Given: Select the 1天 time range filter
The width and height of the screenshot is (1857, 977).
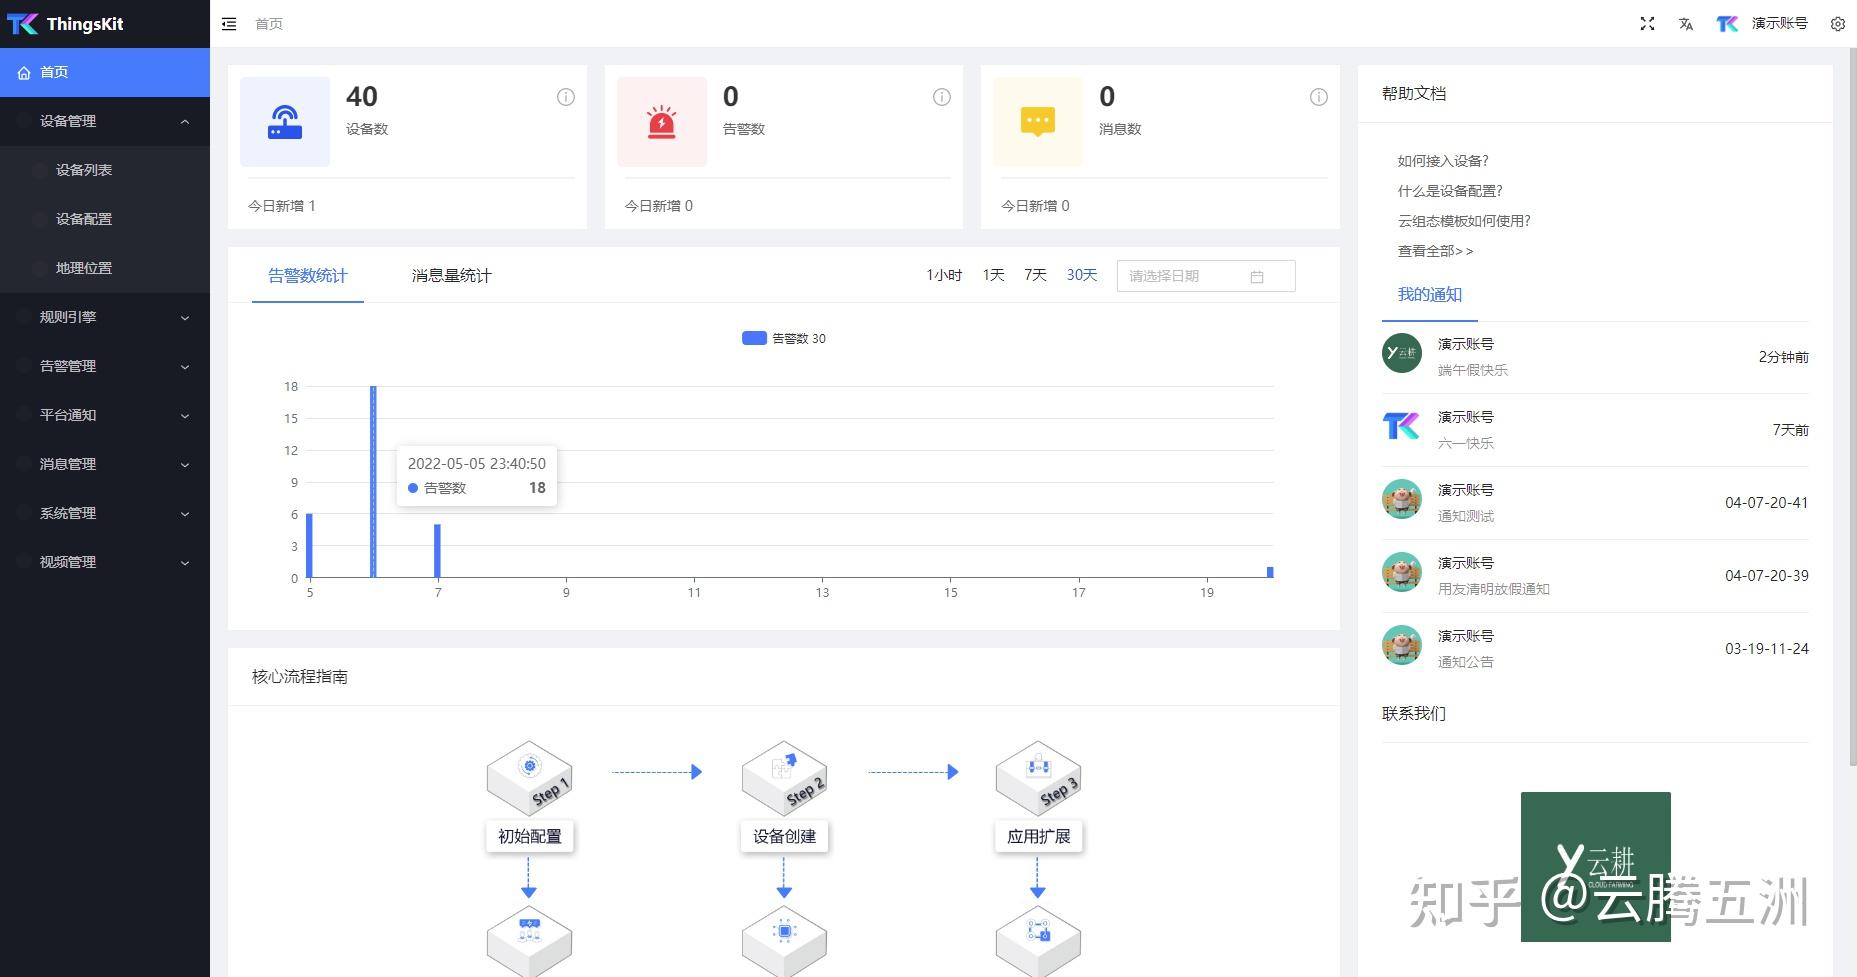Looking at the screenshot, I should [991, 275].
